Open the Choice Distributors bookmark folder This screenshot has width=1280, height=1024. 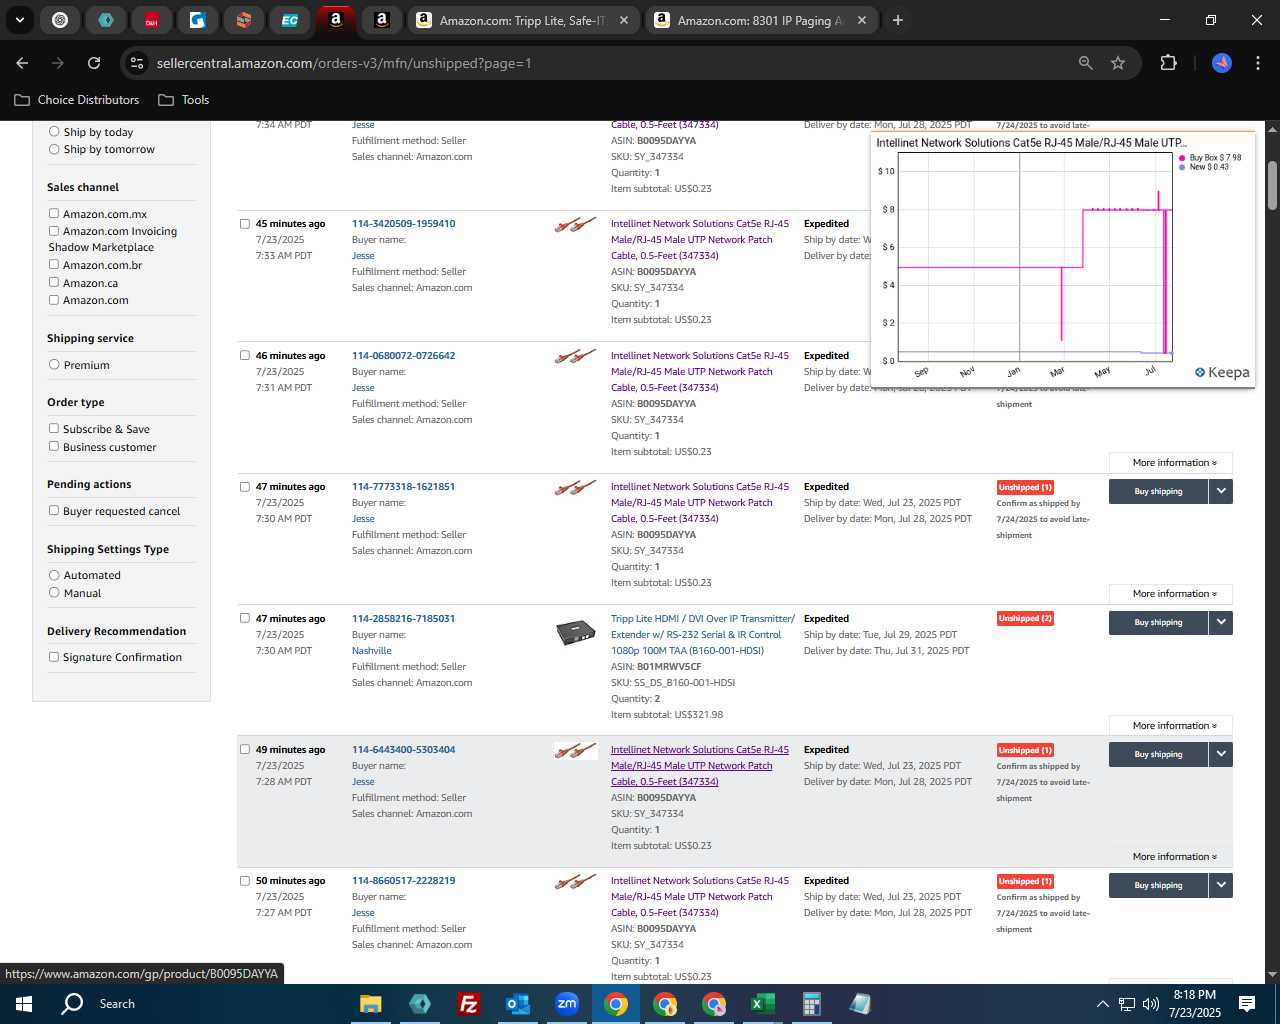click(x=77, y=100)
